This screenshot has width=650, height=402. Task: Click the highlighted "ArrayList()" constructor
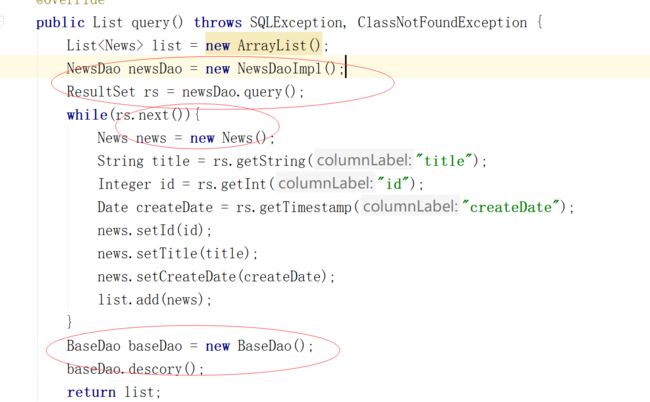(279, 45)
